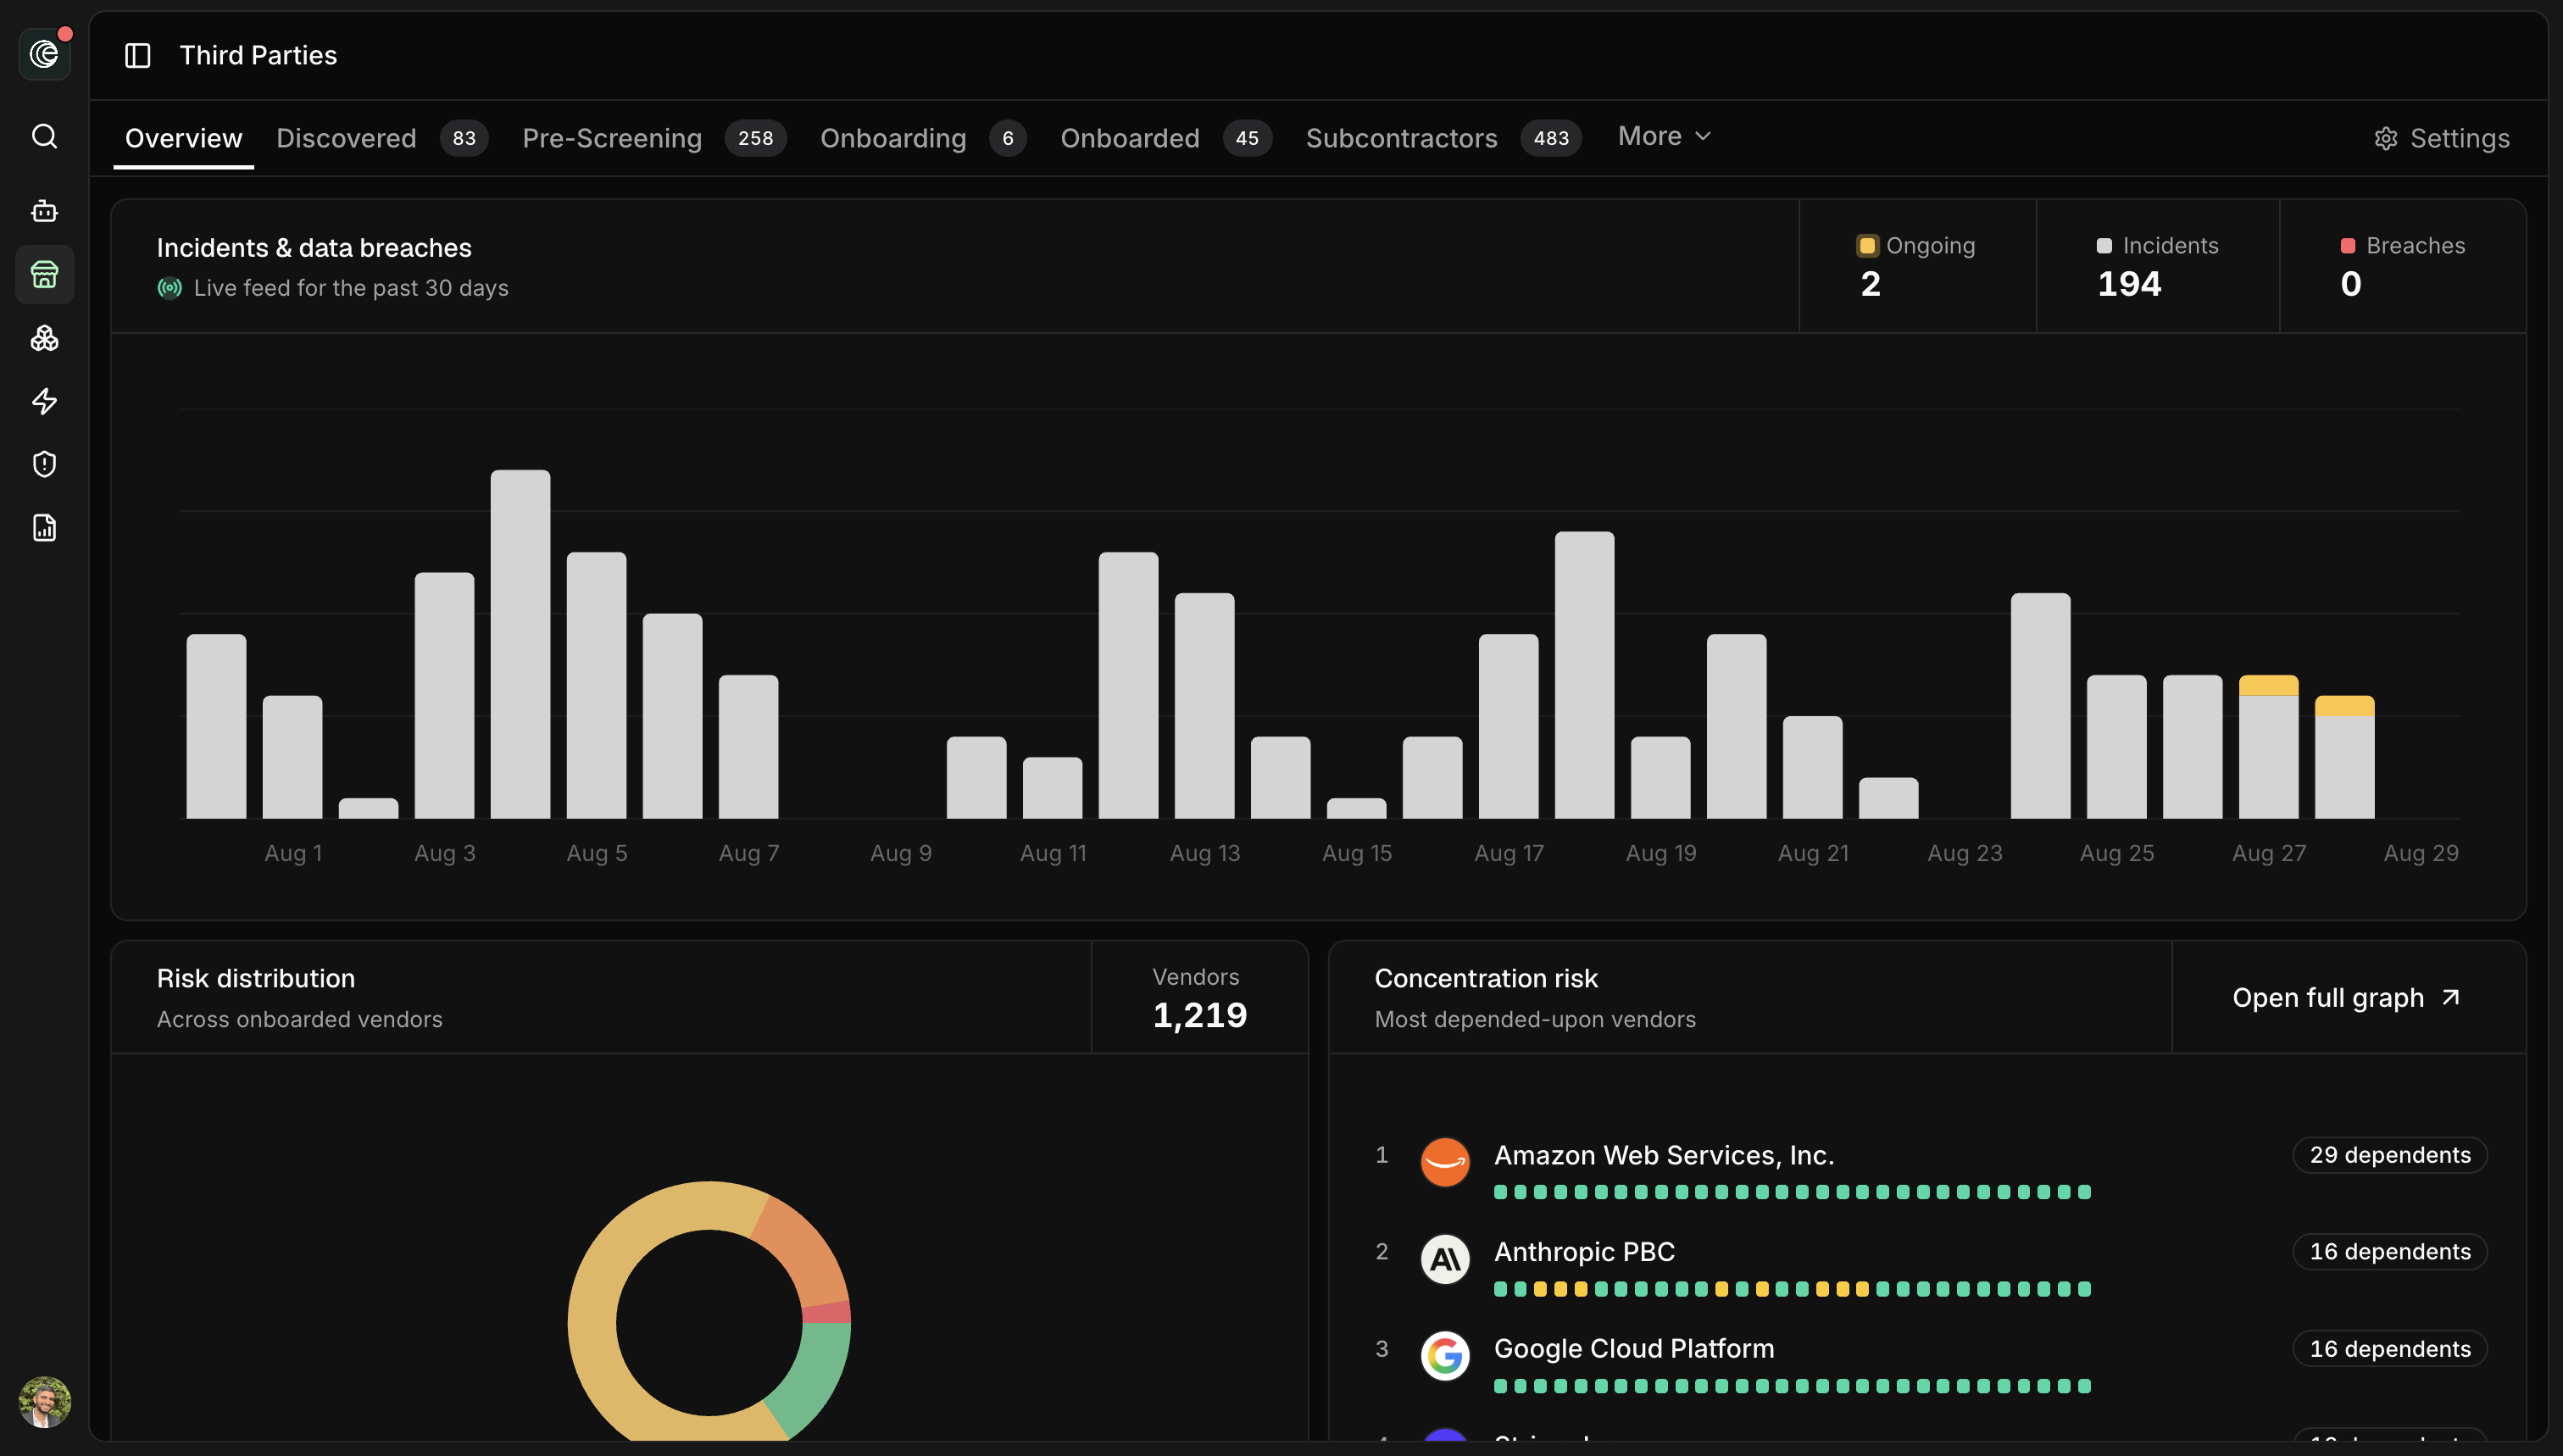
Task: Click the "Aug 15" axis label
Action: click(1357, 854)
